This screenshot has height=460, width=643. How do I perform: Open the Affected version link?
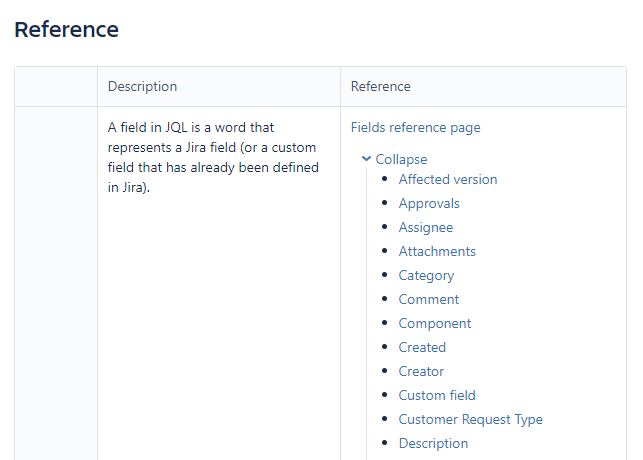pyautogui.click(x=447, y=179)
